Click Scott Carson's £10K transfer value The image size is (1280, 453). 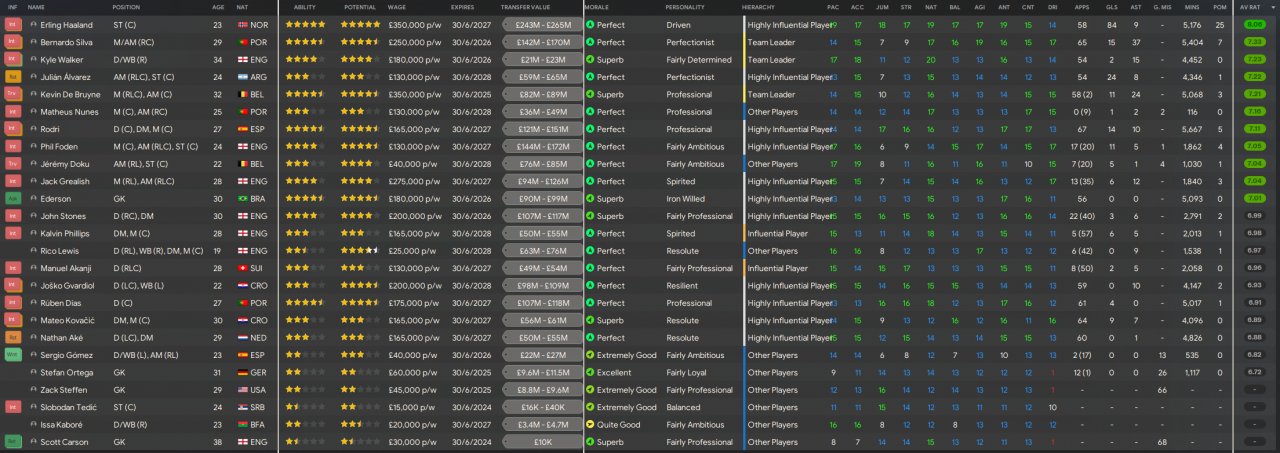point(543,442)
